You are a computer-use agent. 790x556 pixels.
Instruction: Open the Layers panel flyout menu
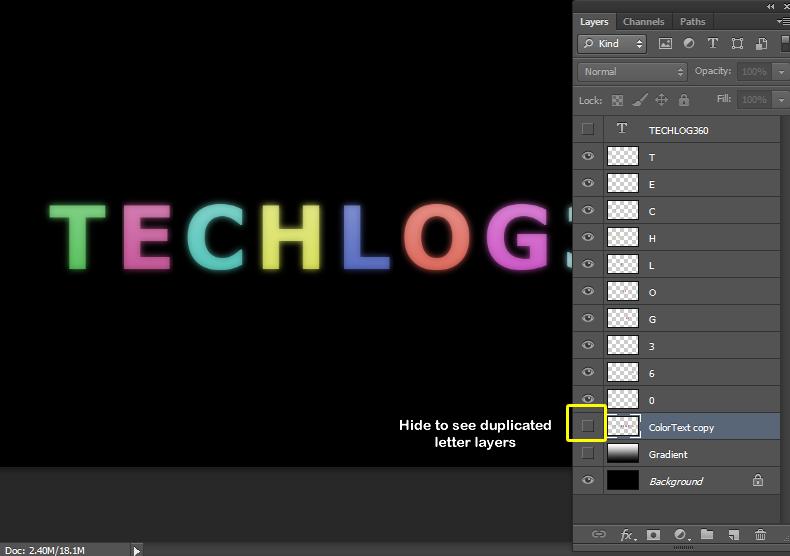[x=783, y=22]
